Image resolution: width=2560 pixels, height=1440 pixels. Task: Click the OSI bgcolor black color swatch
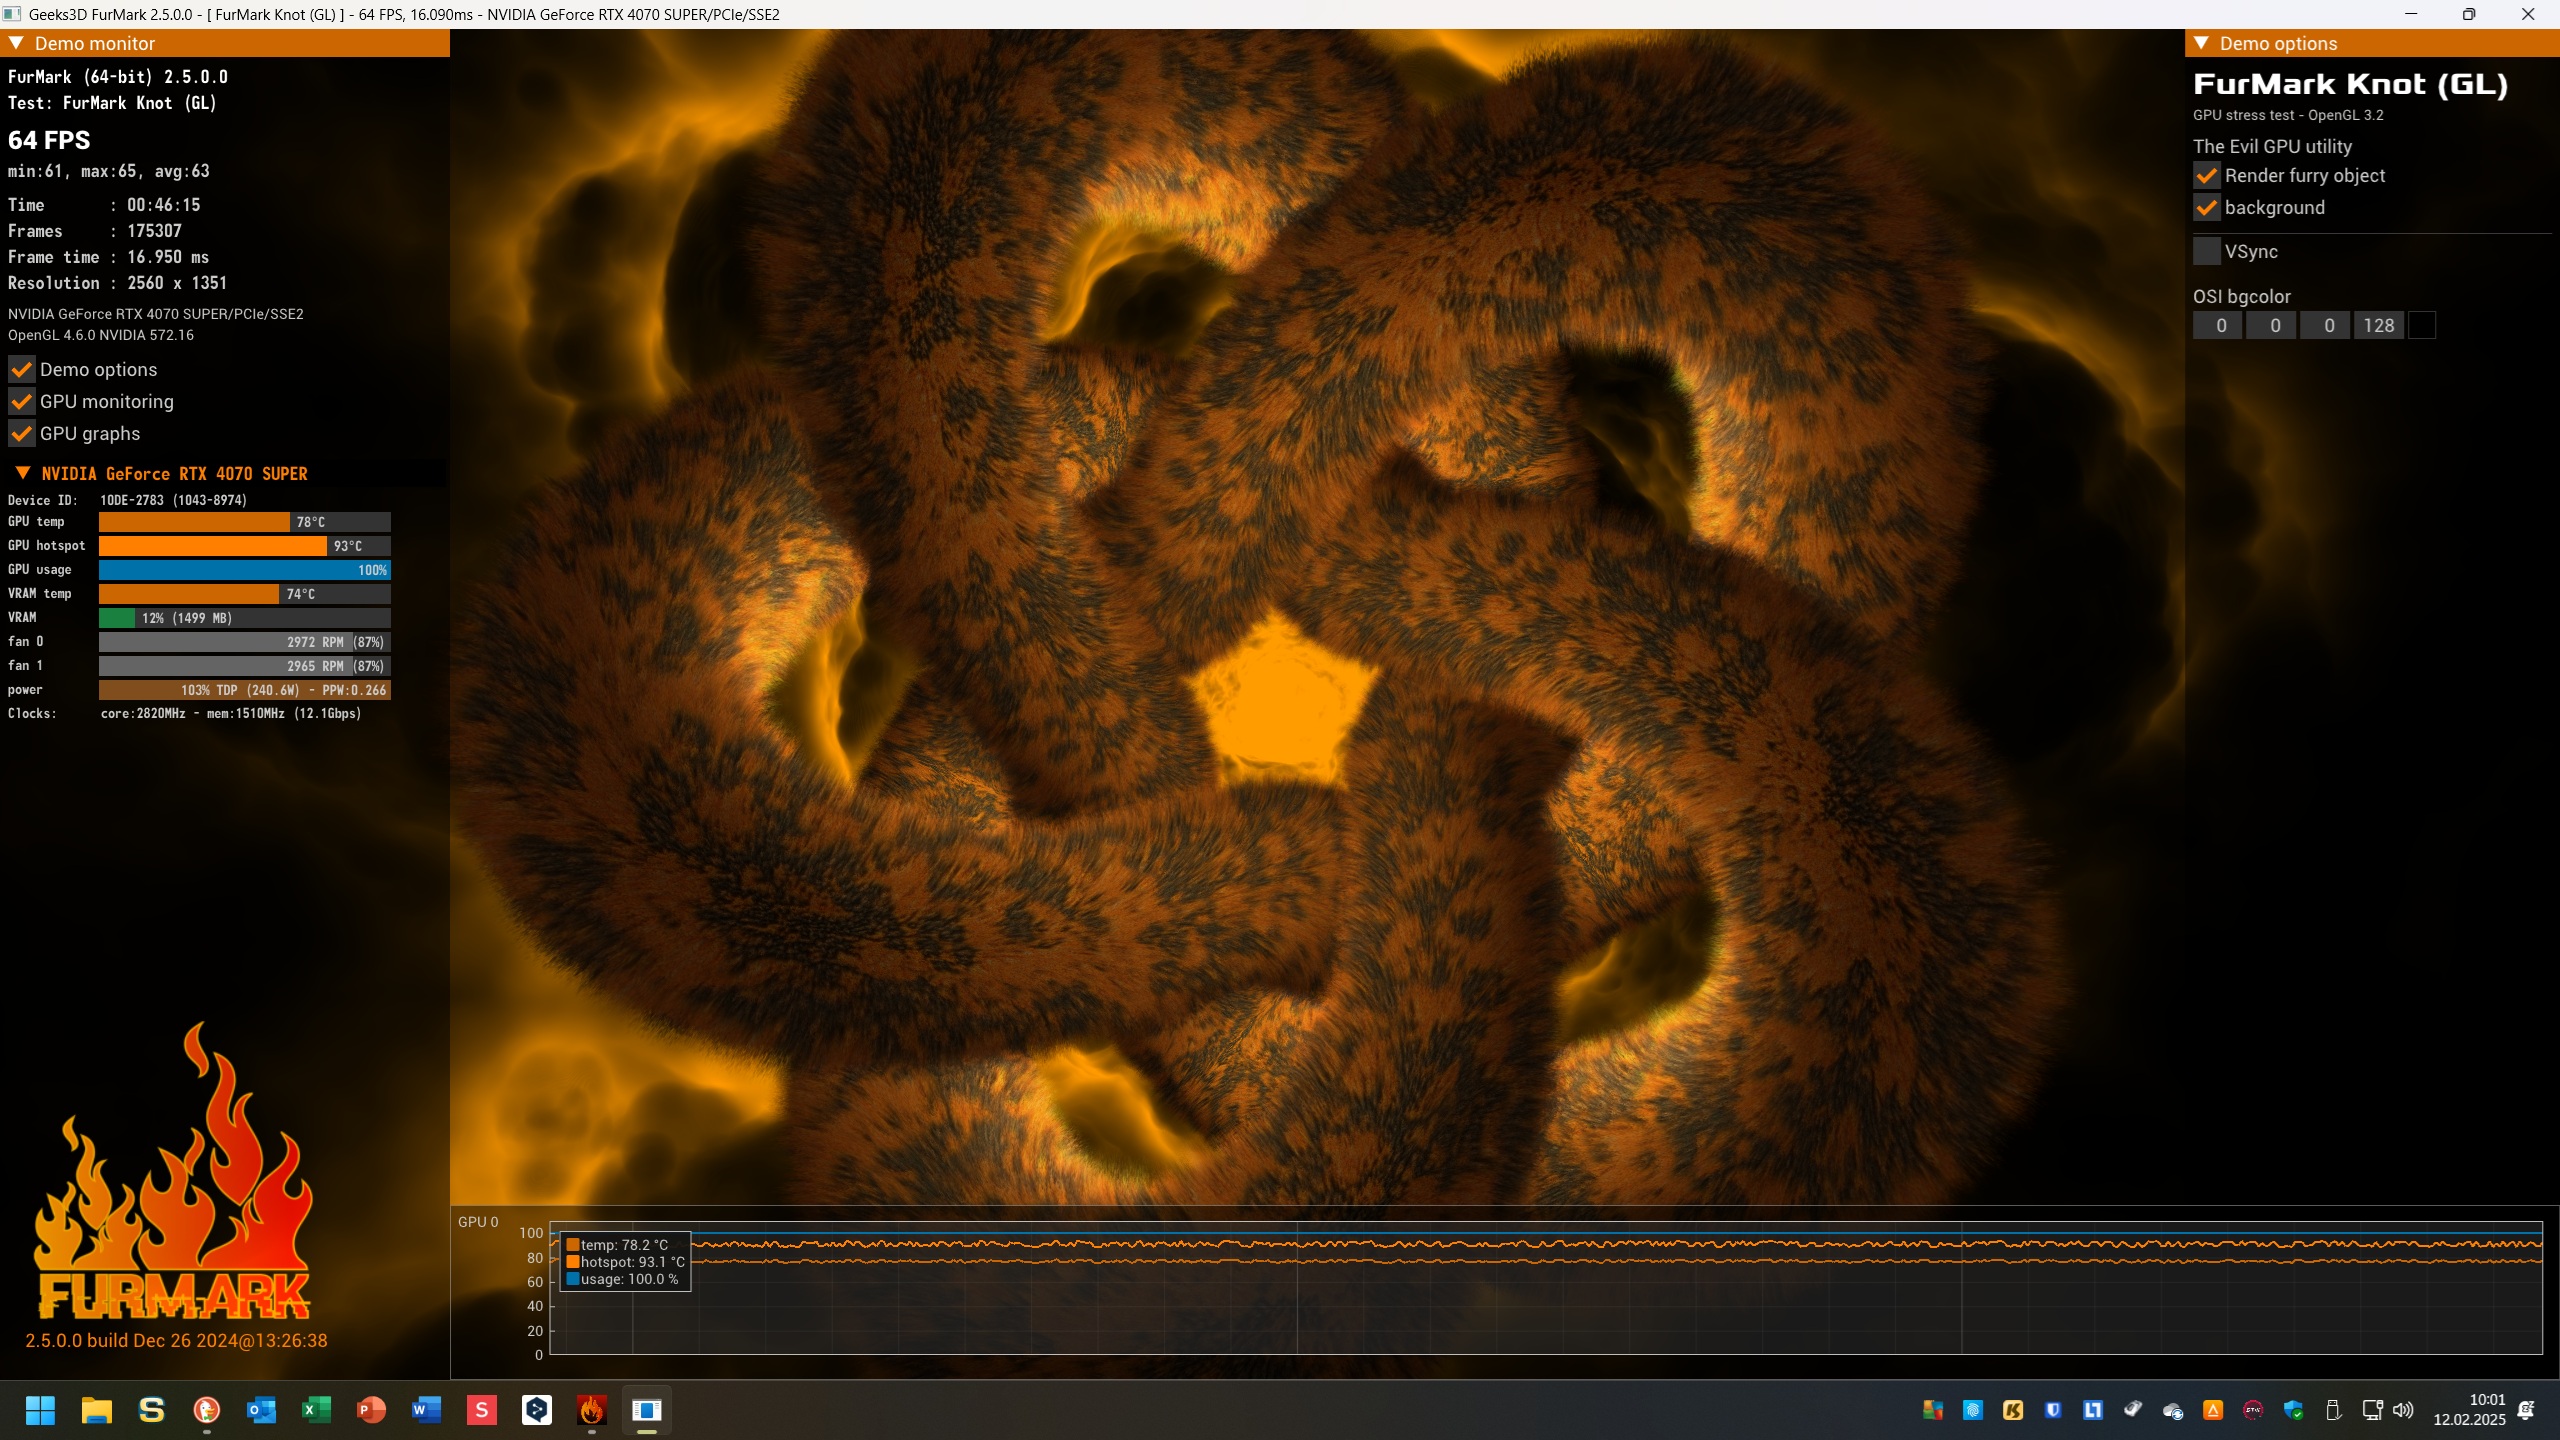(x=2421, y=325)
